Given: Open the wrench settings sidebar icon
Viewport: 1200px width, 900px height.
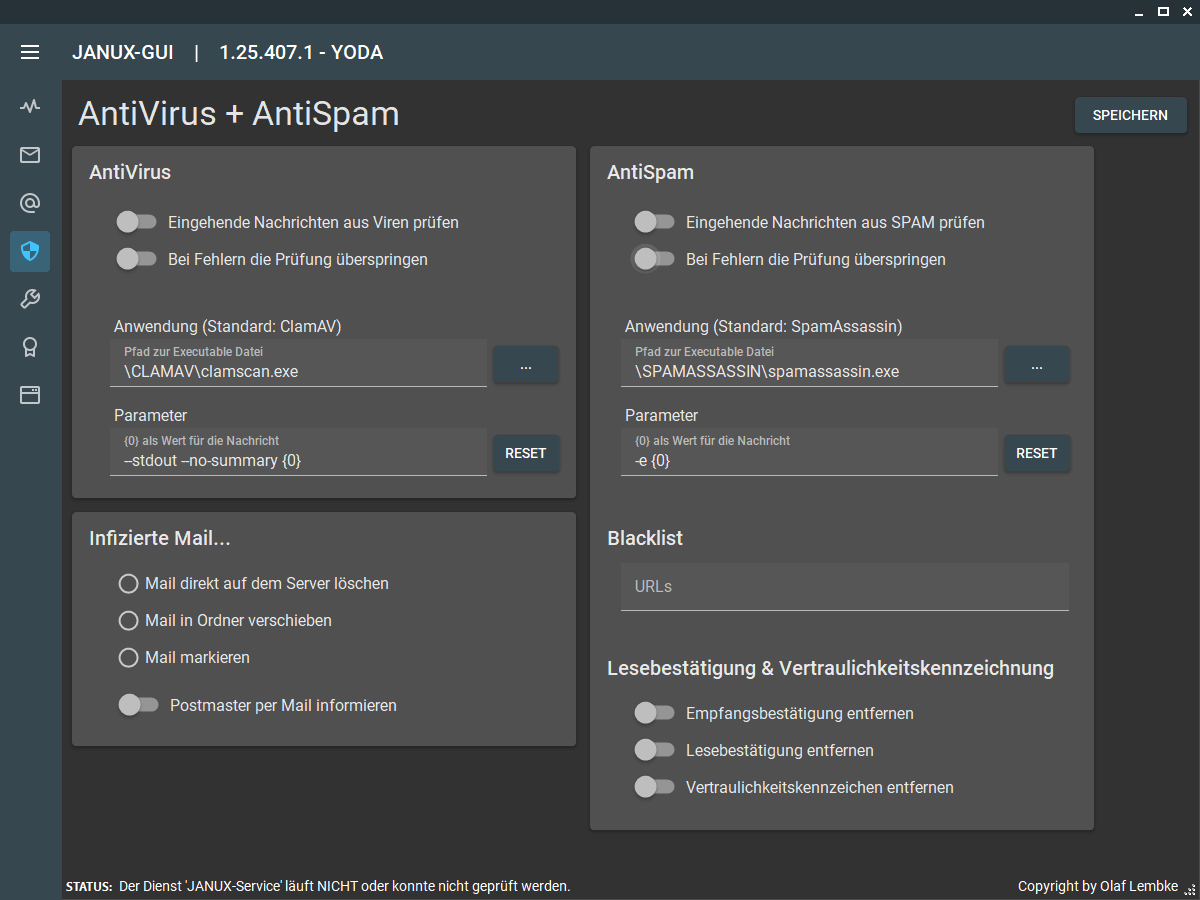Looking at the screenshot, I should point(30,299).
